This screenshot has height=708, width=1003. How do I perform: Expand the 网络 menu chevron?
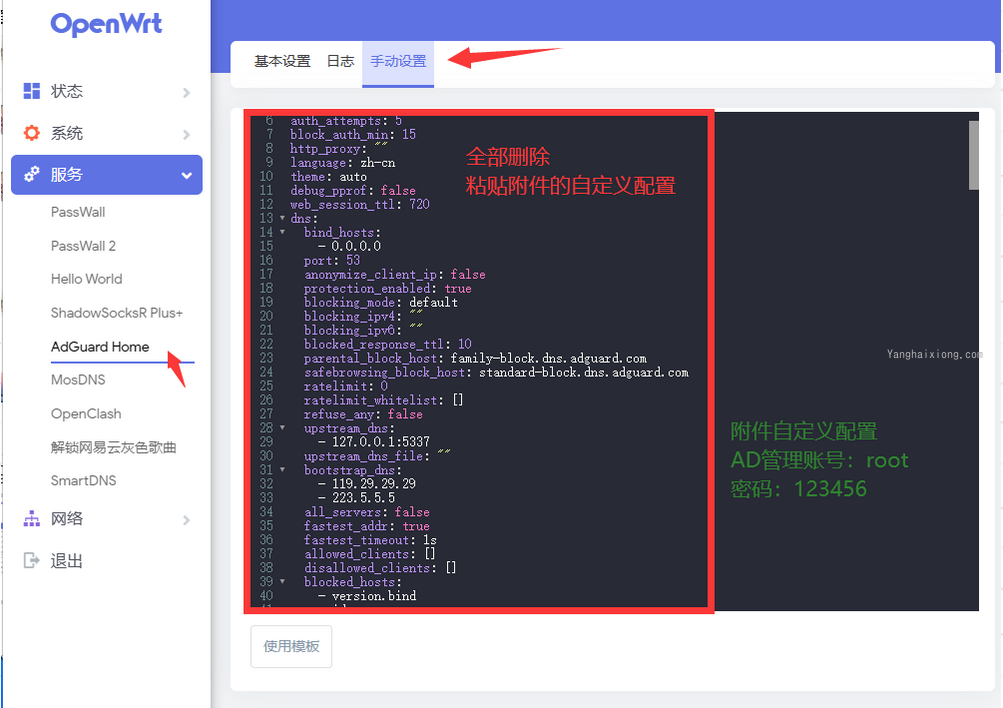coord(186,520)
